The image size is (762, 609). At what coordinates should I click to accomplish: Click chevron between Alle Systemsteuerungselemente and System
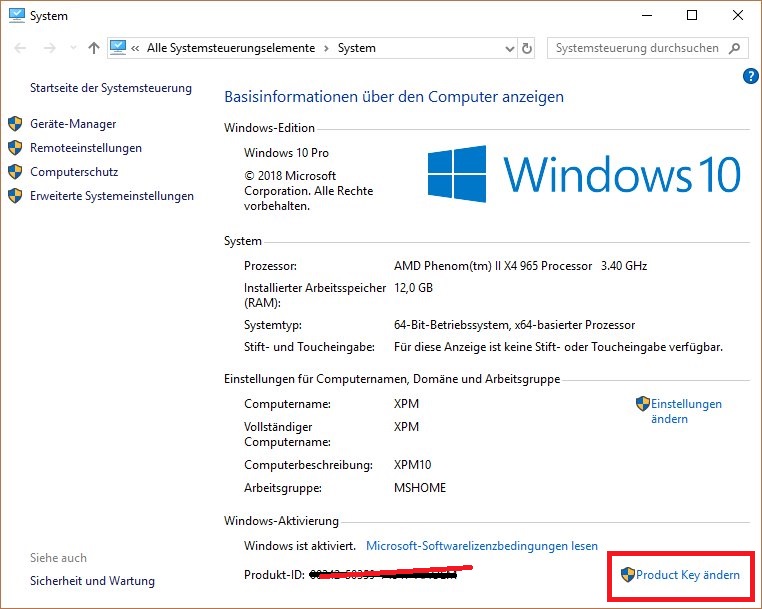pyautogui.click(x=326, y=48)
